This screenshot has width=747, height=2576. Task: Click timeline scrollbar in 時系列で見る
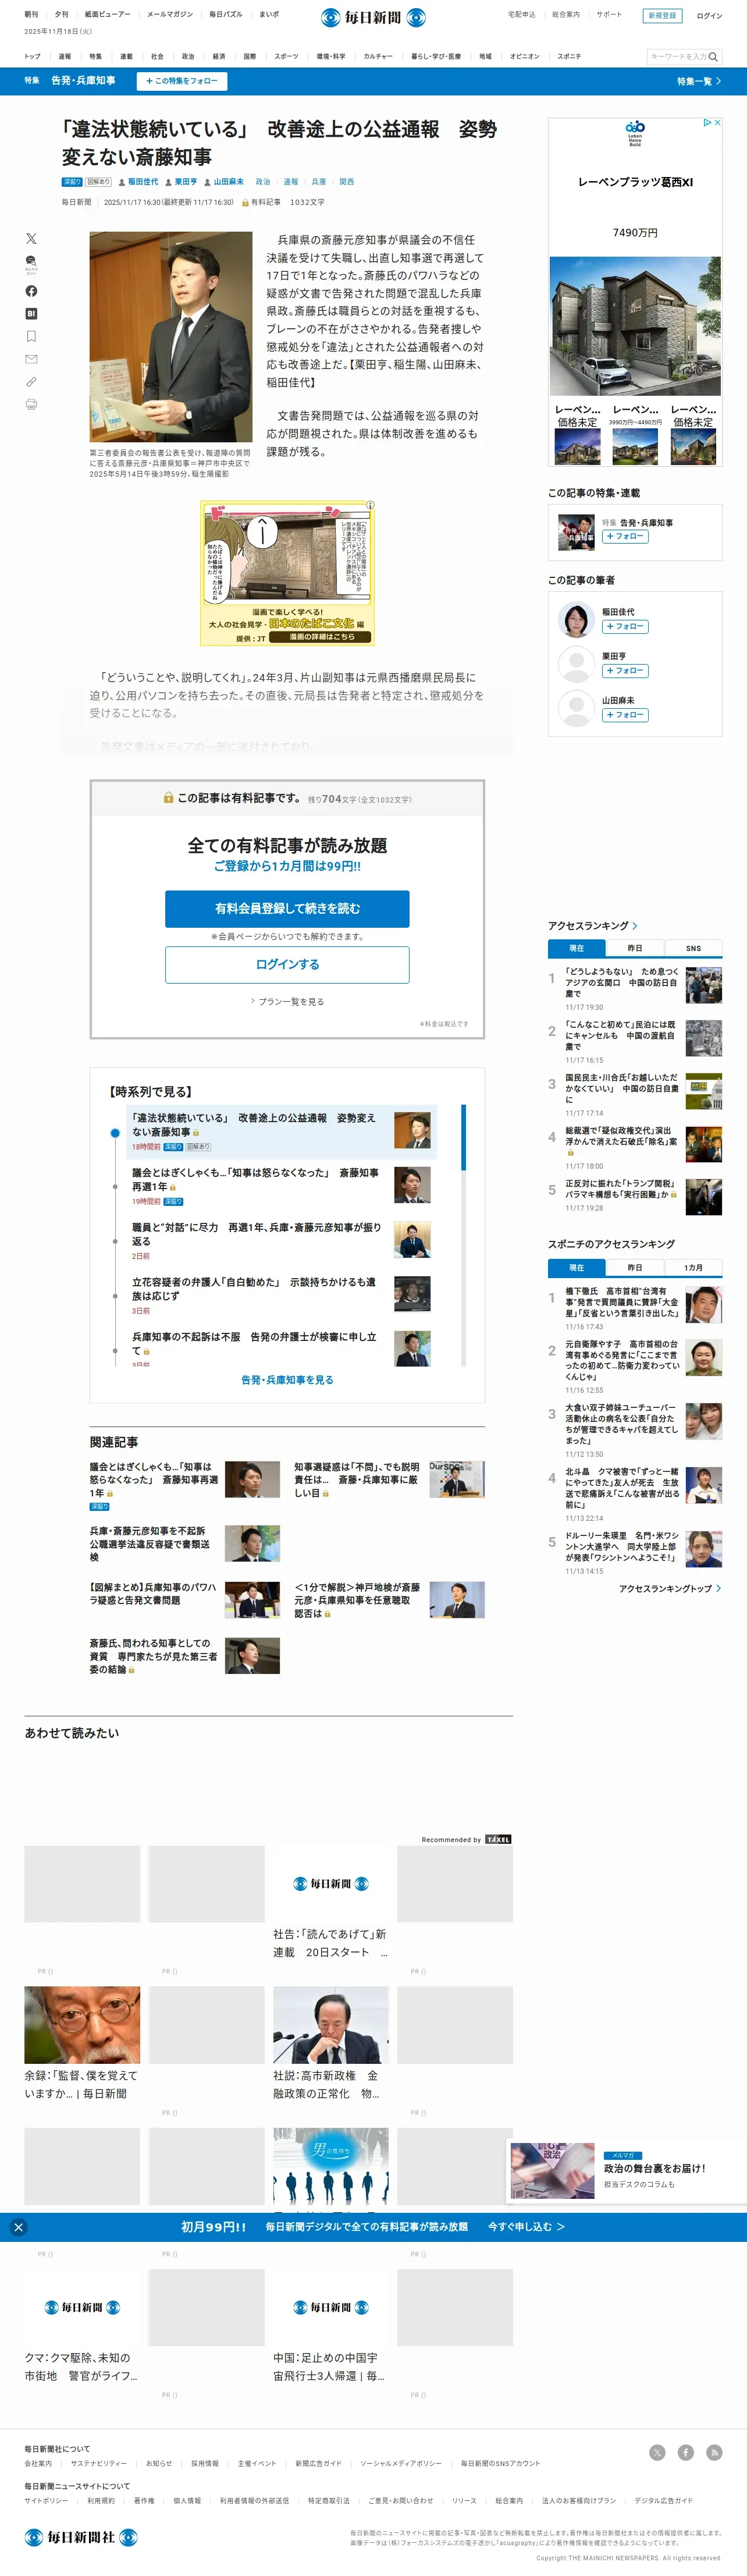(463, 1234)
